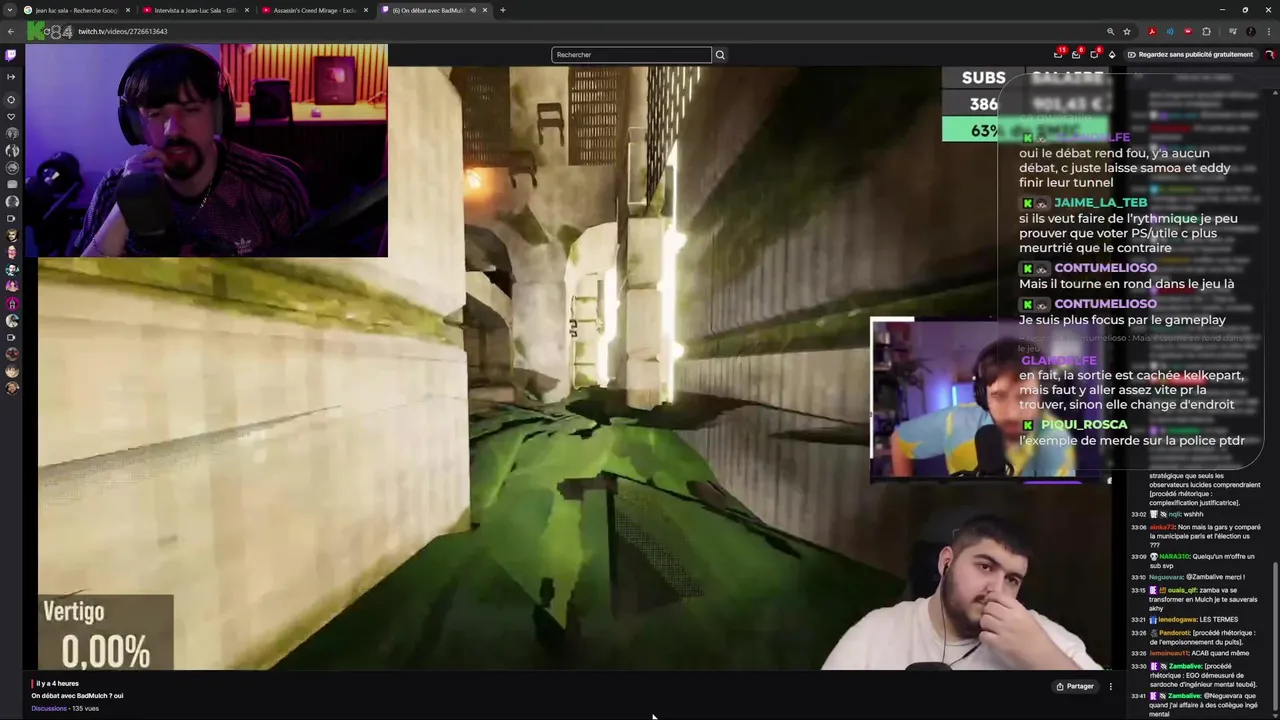The height and width of the screenshot is (720, 1280).
Task: Open Chrome three-dot menu
Action: [1268, 31]
